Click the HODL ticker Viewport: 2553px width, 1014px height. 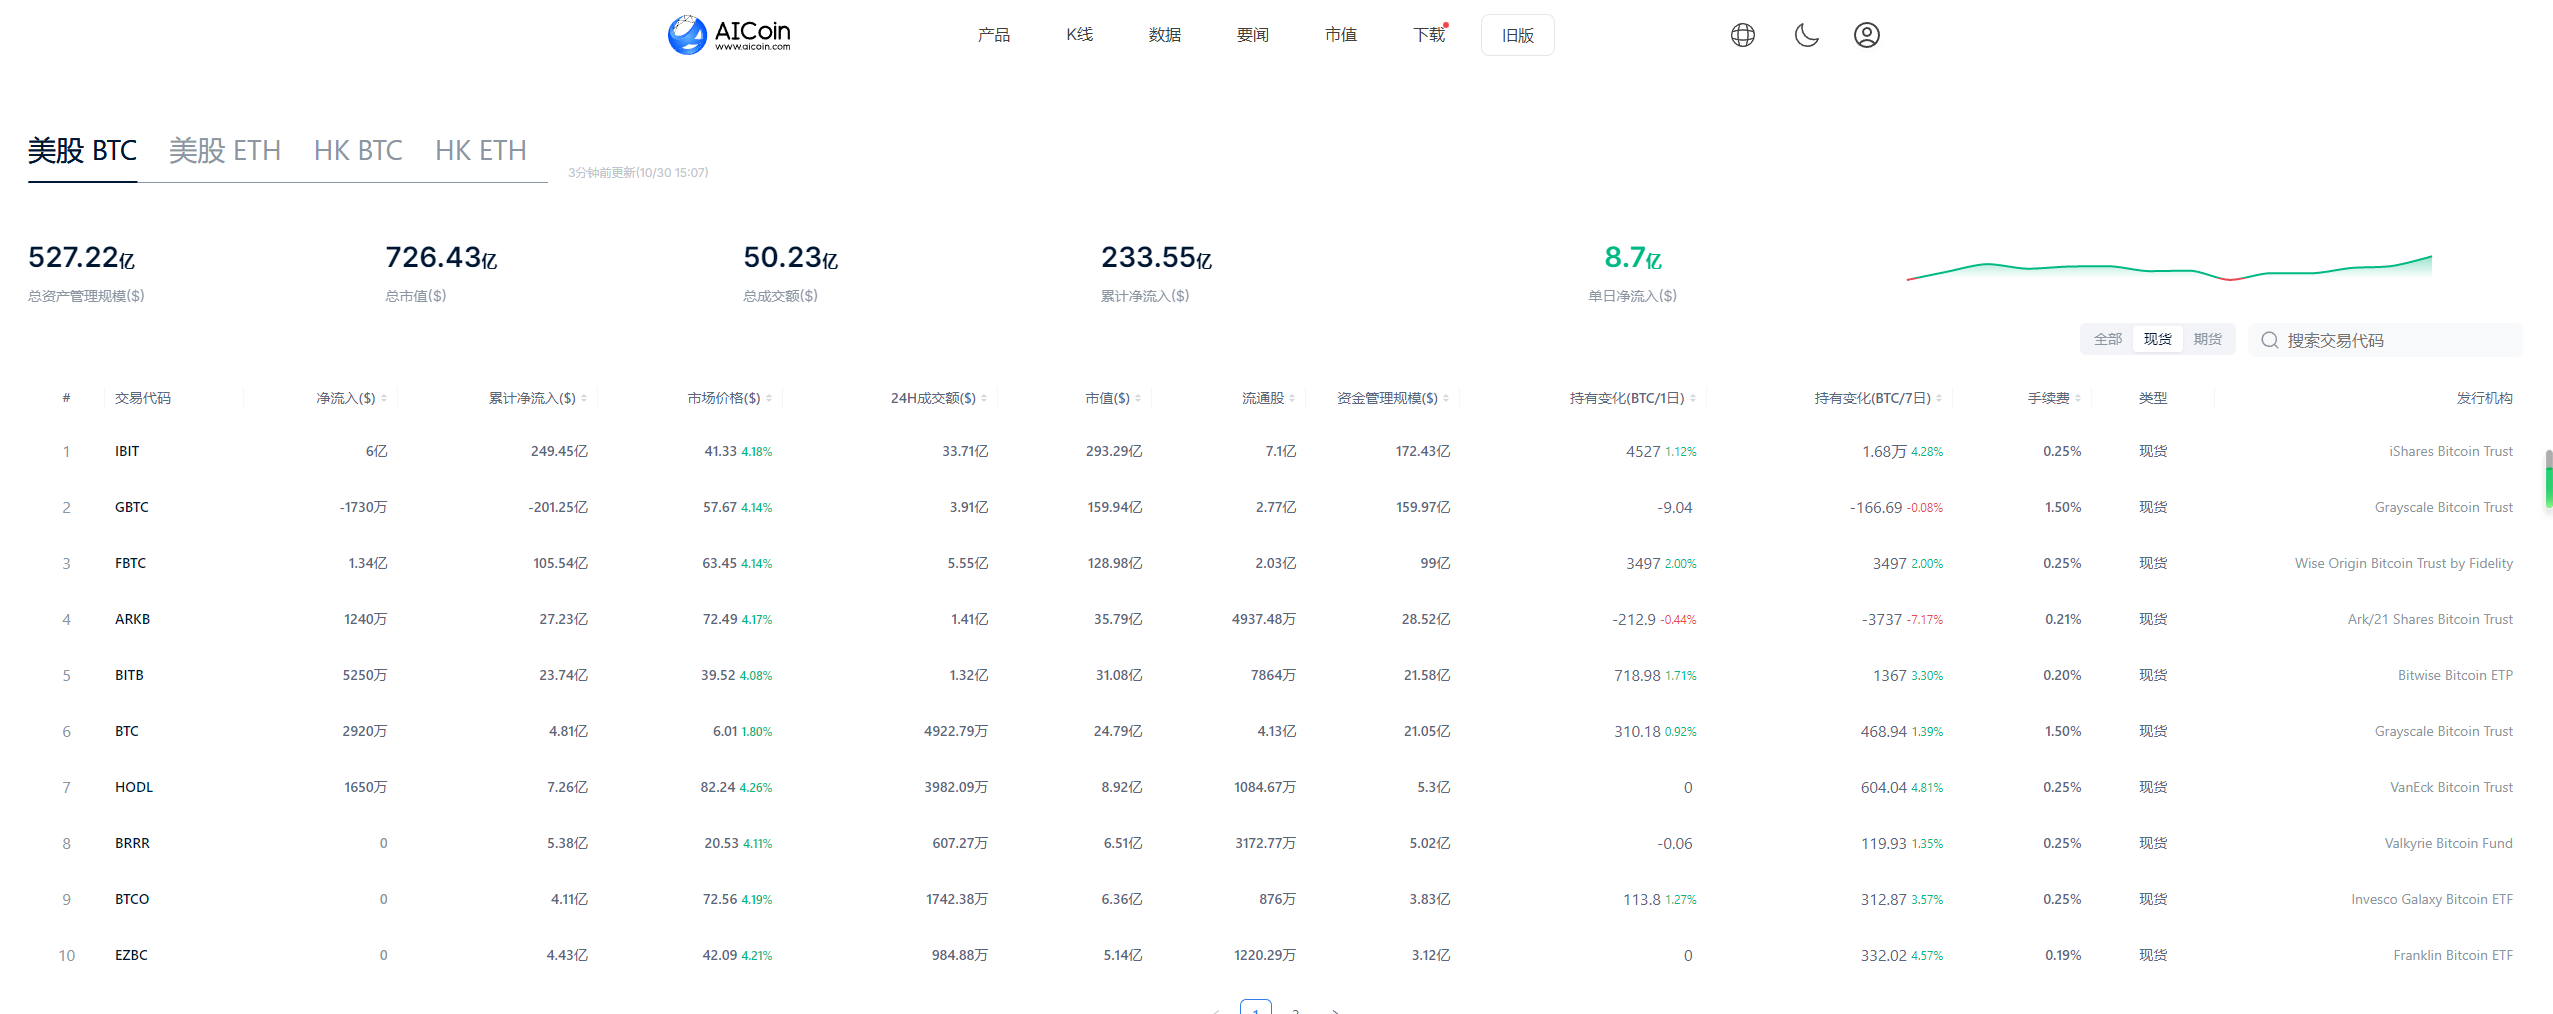pyautogui.click(x=134, y=787)
